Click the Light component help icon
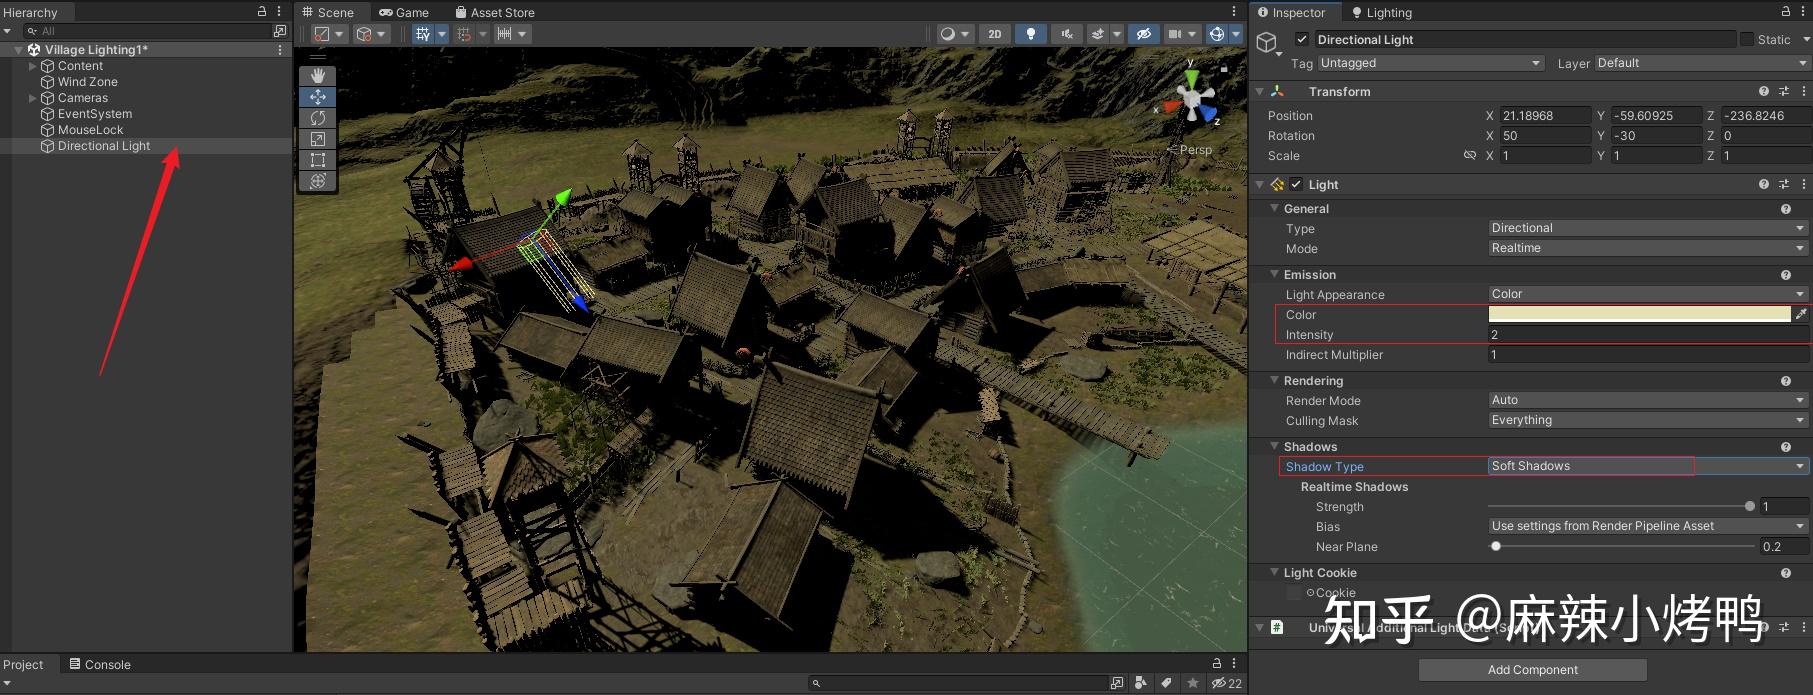Image resolution: width=1813 pixels, height=695 pixels. coord(1764,184)
